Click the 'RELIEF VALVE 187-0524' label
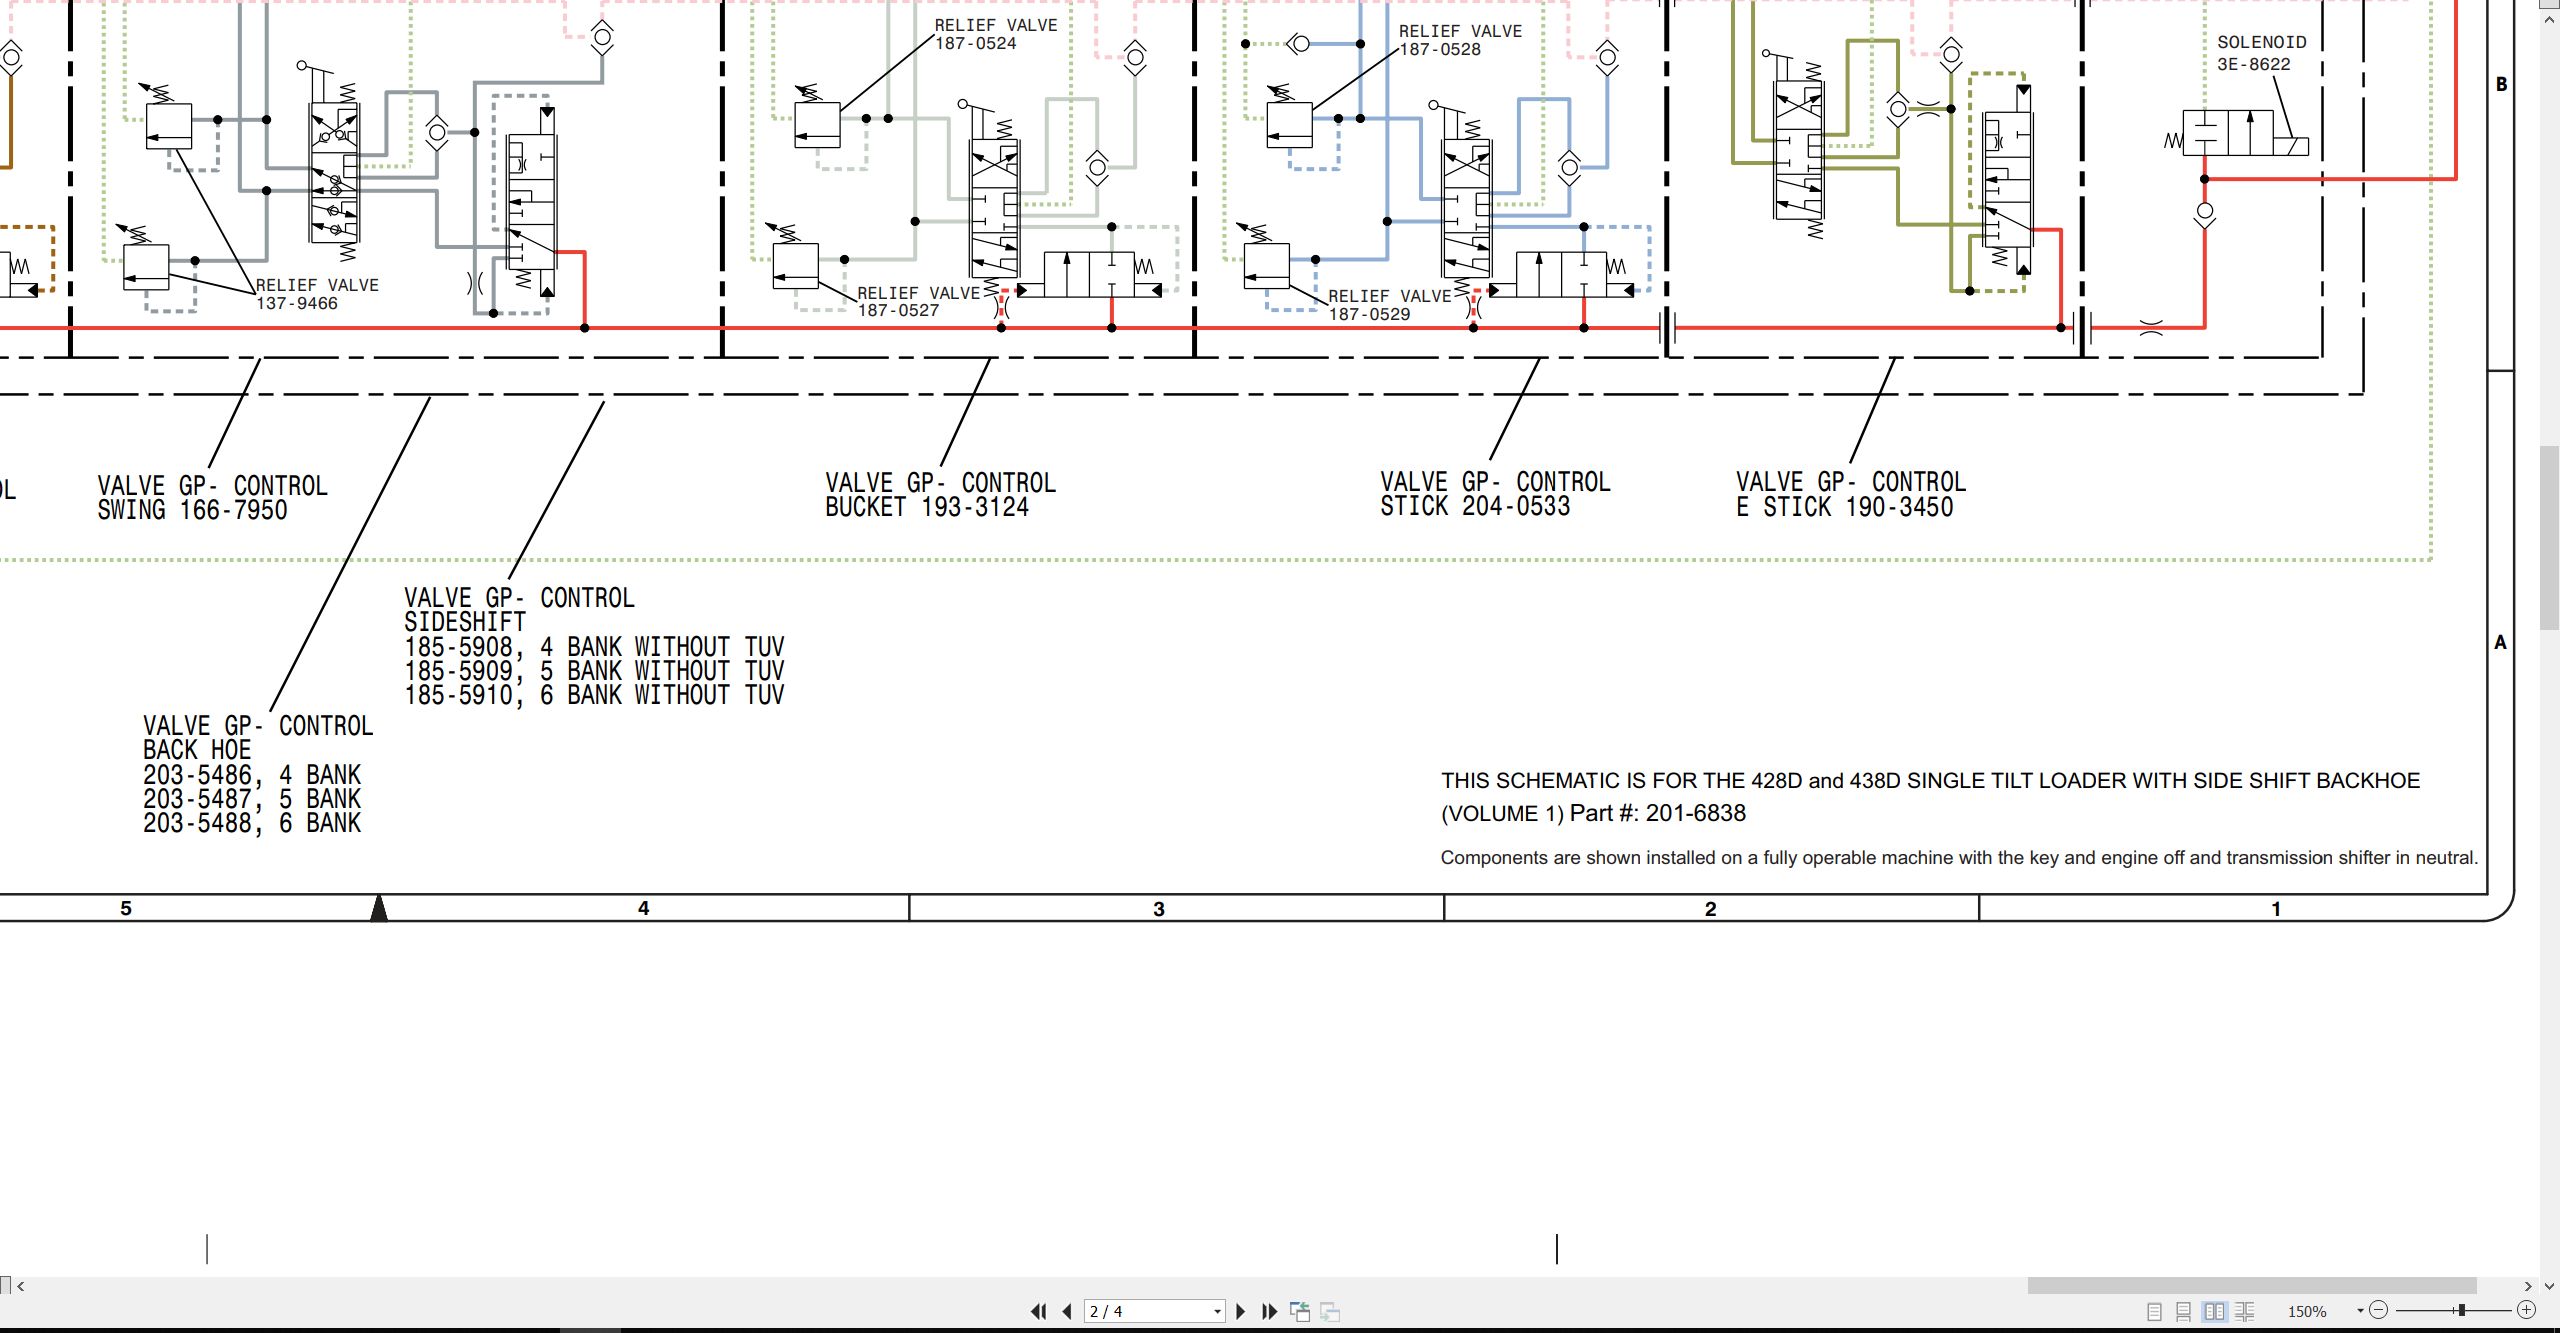 [x=995, y=34]
